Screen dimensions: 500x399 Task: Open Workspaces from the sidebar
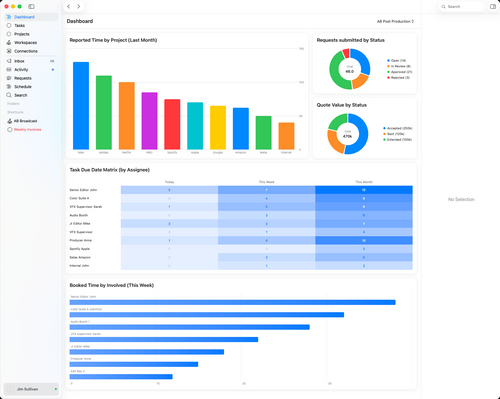pos(31,43)
